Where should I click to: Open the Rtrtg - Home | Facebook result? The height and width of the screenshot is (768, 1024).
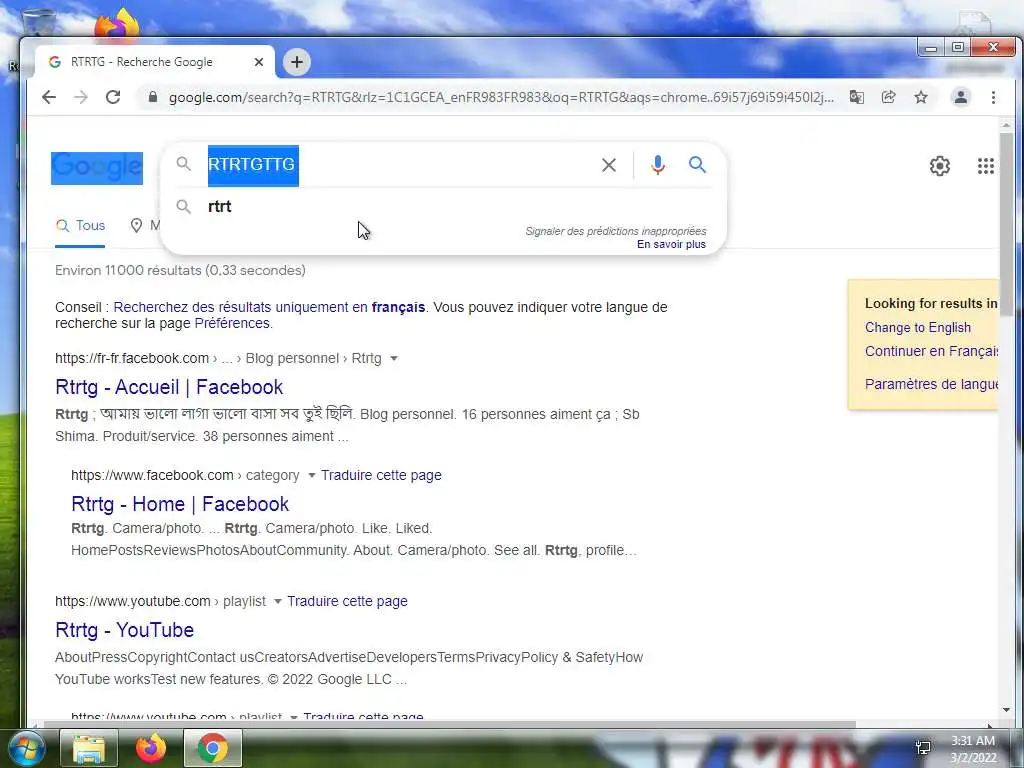pos(180,504)
